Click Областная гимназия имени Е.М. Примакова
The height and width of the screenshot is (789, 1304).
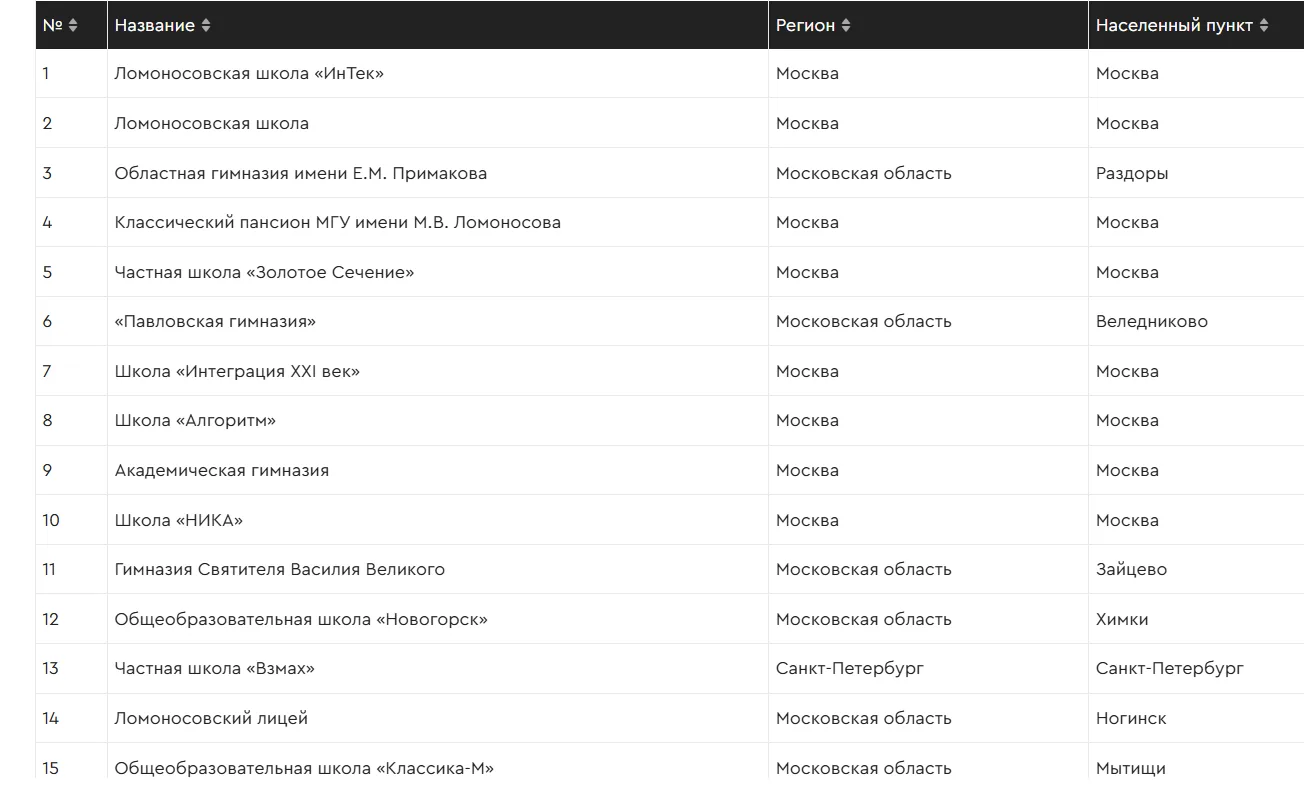pos(301,173)
